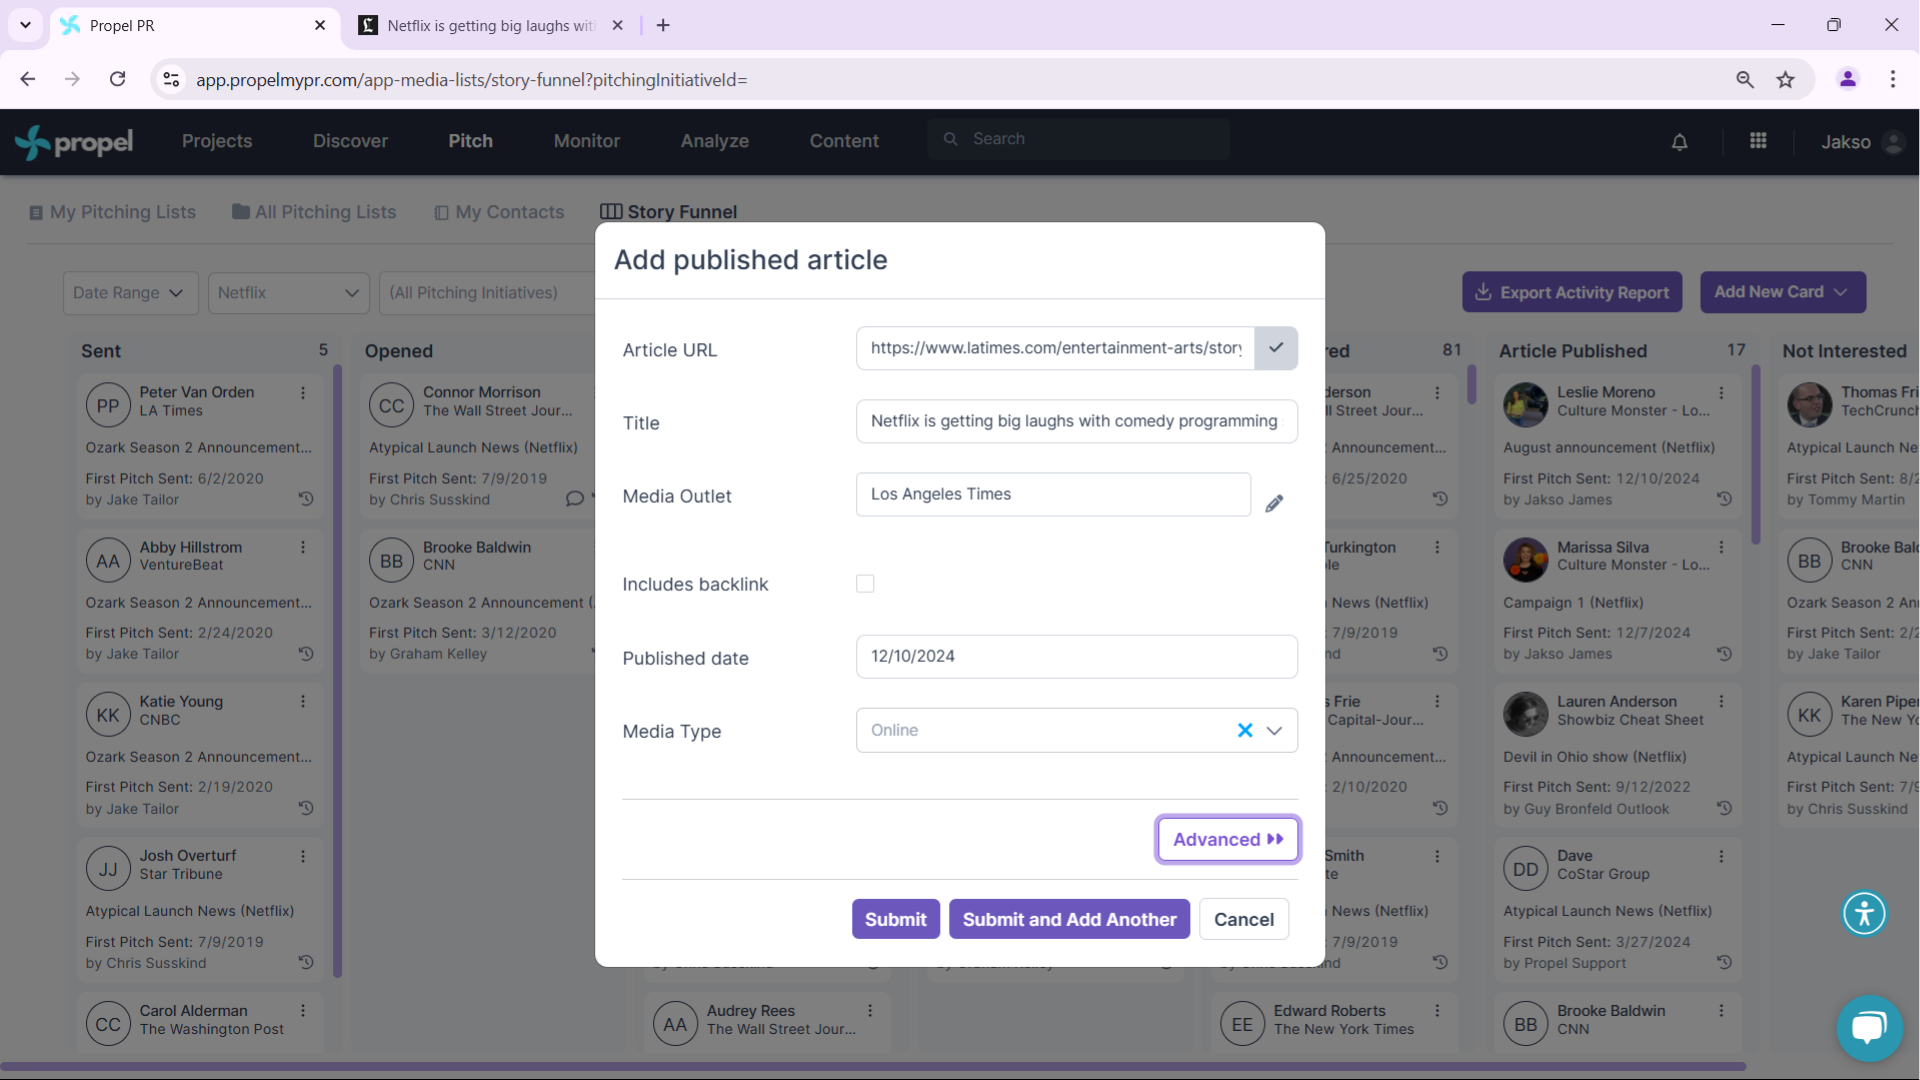Image resolution: width=1920 pixels, height=1080 pixels.
Task: Open Peter Van Orden card options menu
Action: pyautogui.click(x=303, y=393)
